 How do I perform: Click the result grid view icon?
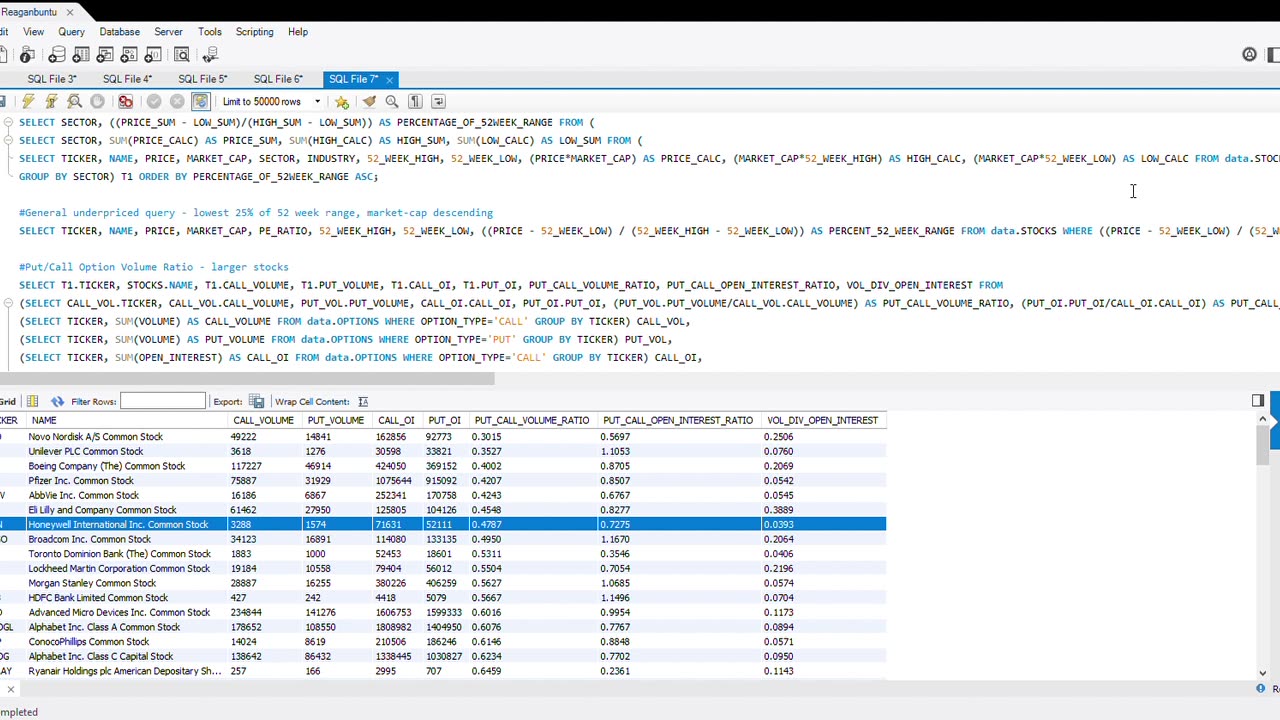(x=32, y=401)
